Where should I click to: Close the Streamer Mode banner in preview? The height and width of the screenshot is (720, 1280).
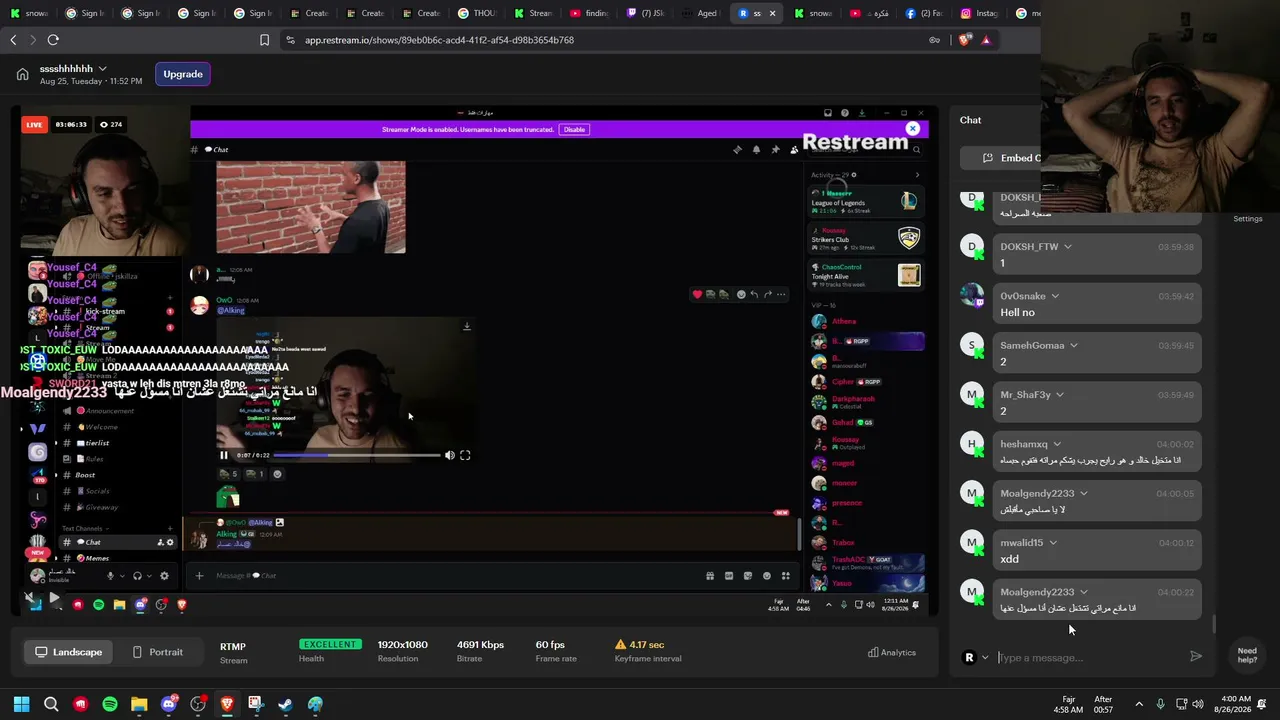912,129
